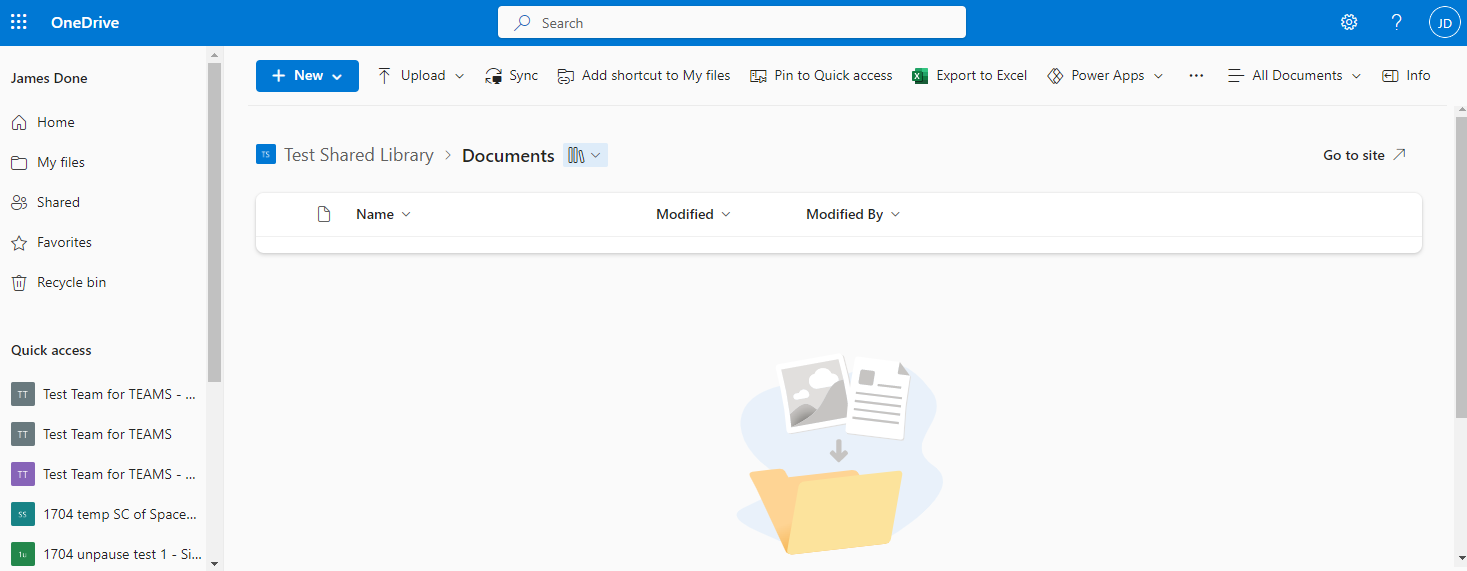Click the sidebar scrollbar down arrow
Image resolution: width=1467 pixels, height=571 pixels.
click(x=215, y=563)
